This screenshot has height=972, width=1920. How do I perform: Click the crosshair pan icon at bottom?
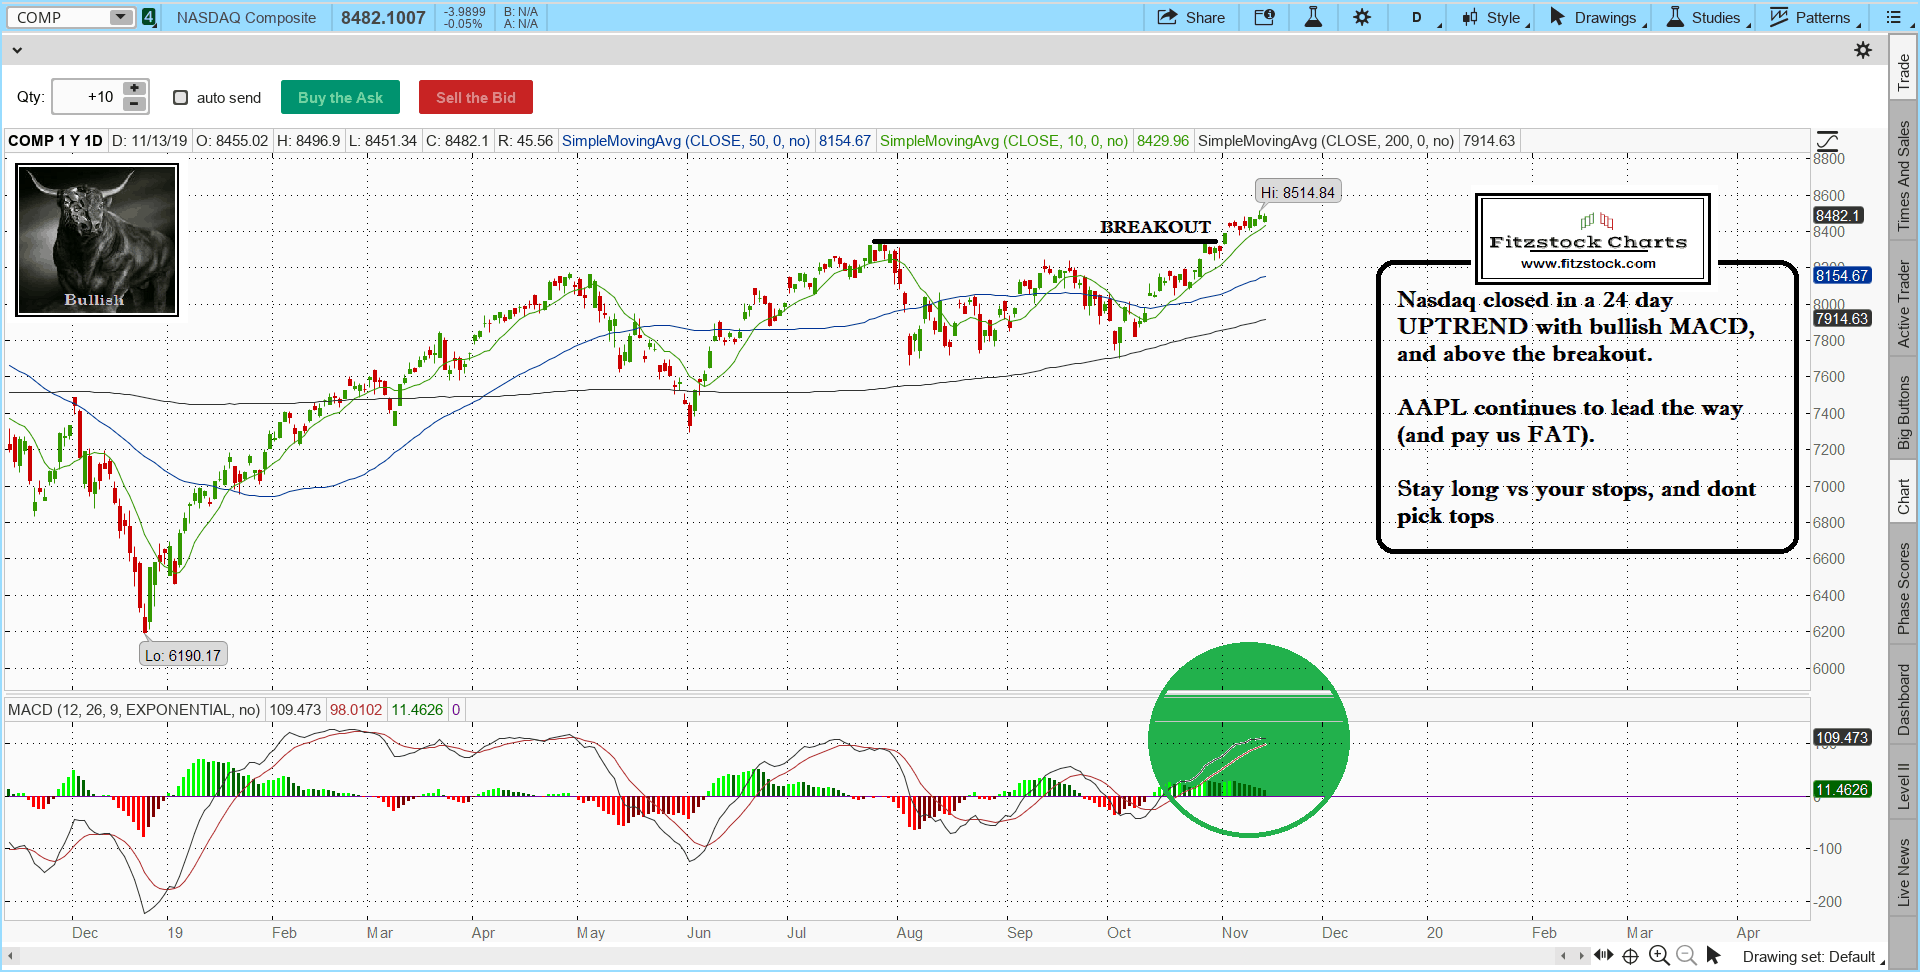(1630, 956)
